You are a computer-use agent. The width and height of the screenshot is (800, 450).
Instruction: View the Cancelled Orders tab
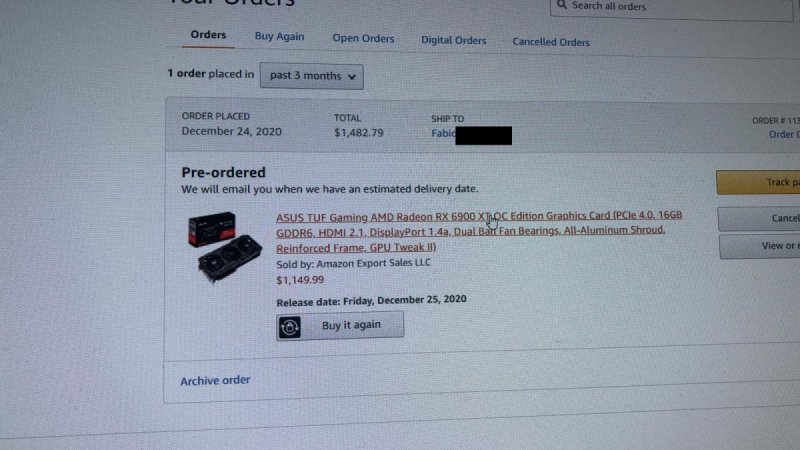[x=551, y=42]
